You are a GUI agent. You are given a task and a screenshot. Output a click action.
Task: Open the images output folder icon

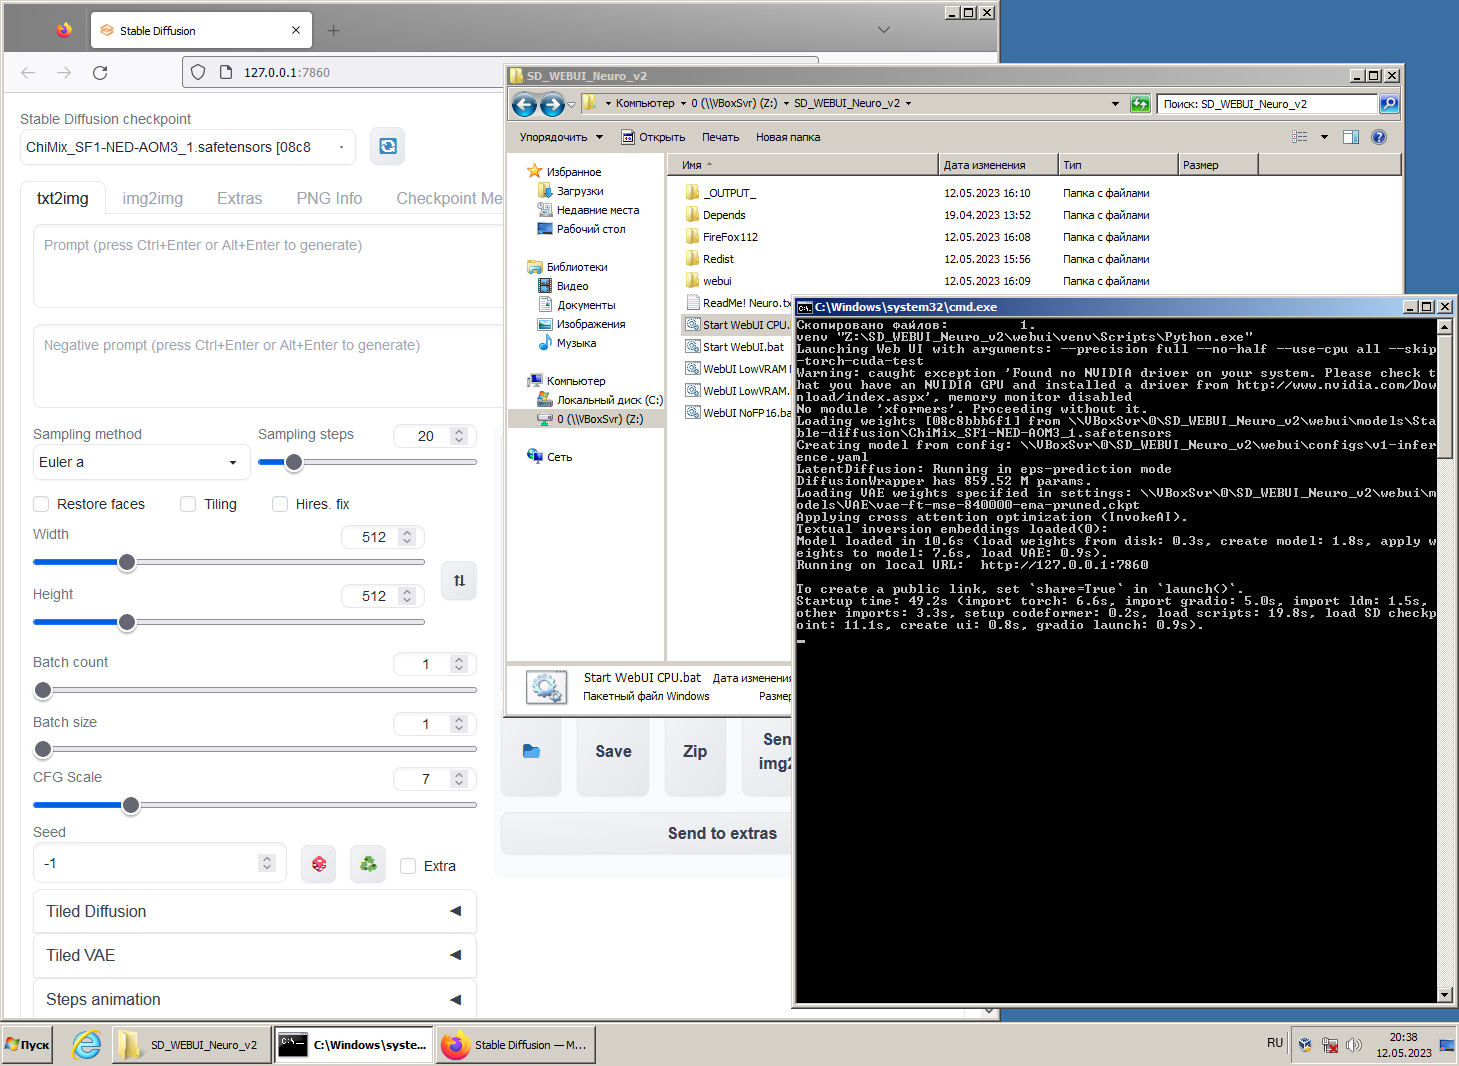click(x=531, y=752)
